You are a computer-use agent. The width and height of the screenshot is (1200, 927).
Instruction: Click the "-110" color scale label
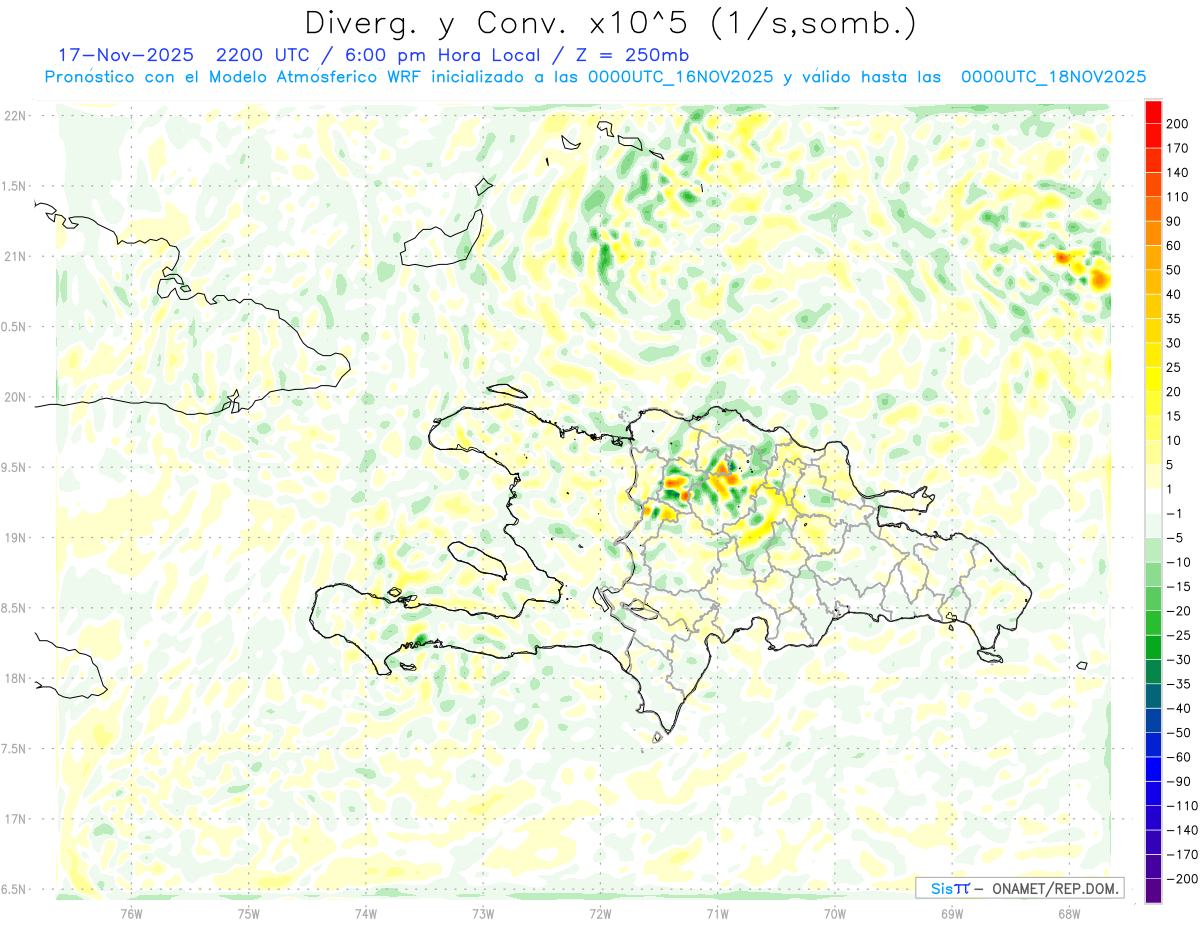pyautogui.click(x=1181, y=806)
